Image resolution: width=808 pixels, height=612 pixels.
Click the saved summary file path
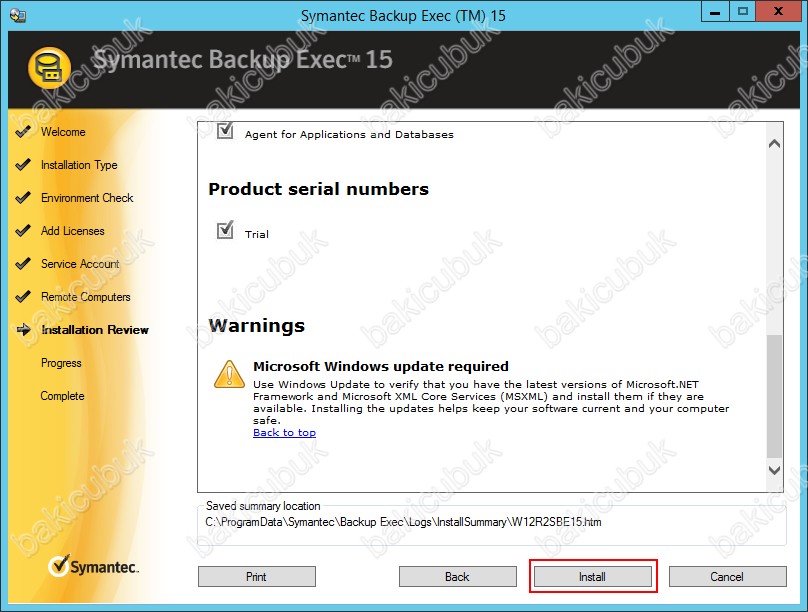tap(403, 522)
